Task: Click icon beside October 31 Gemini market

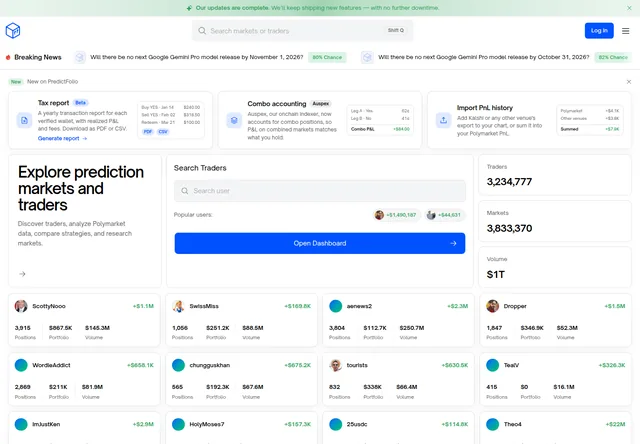Action: pos(367,57)
